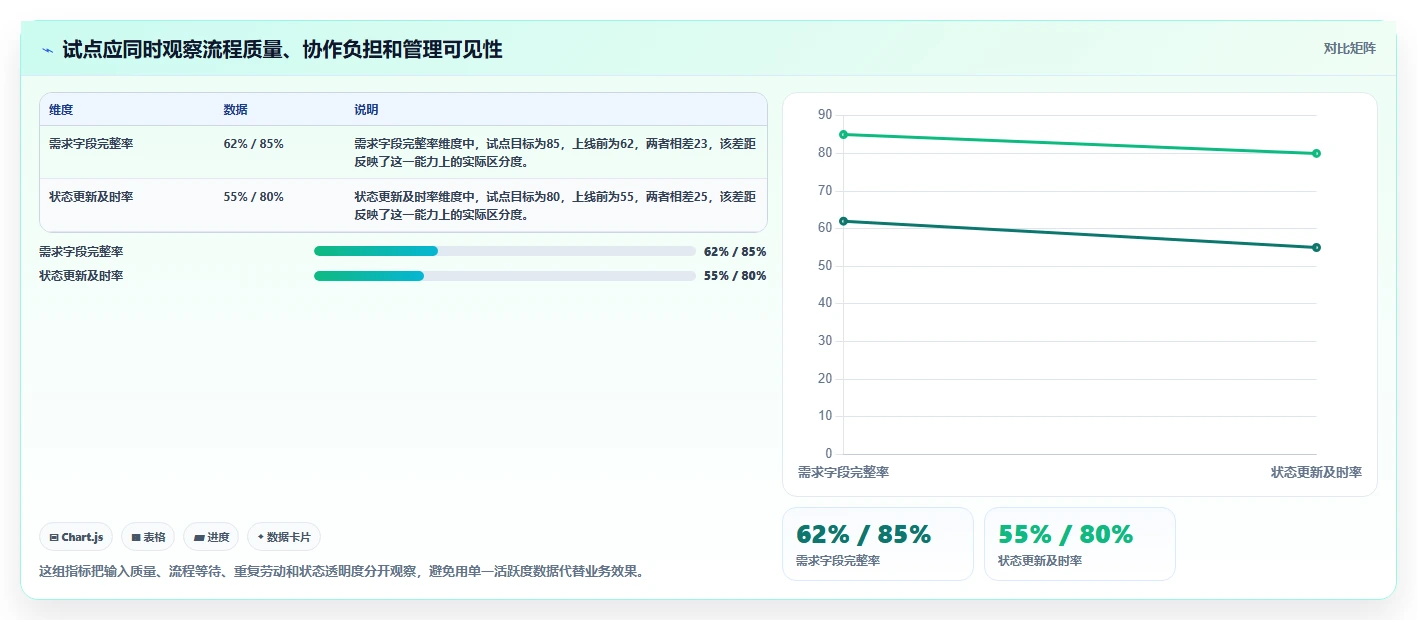This screenshot has width=1417, height=620.
Task: Click the heading 试点应同时观察流程质量
Action: pos(282,49)
